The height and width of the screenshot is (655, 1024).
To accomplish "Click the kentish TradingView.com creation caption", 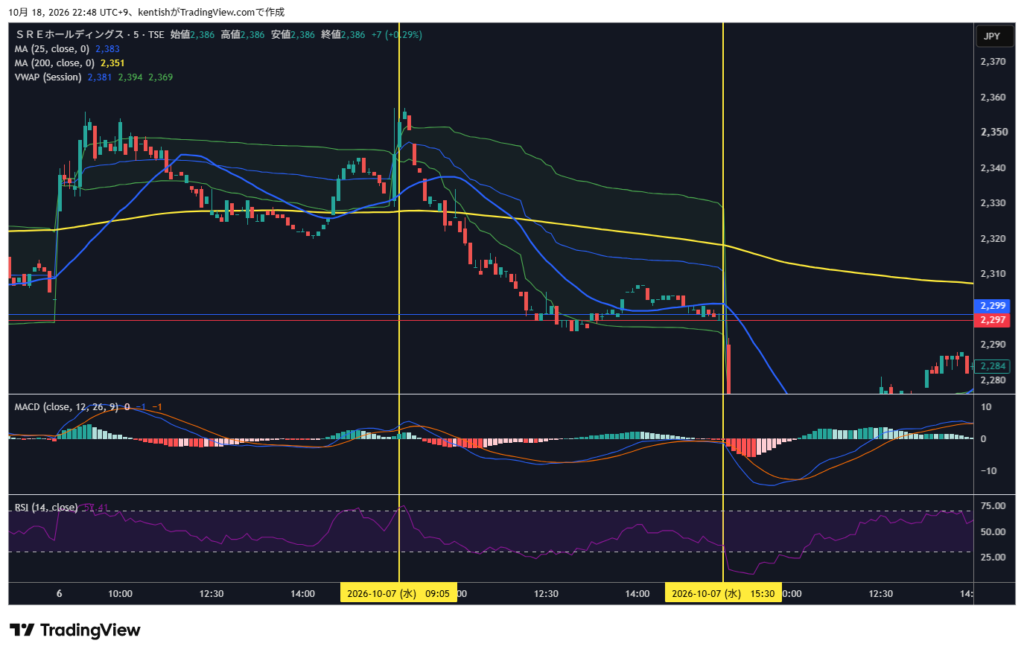I will pyautogui.click(x=211, y=12).
